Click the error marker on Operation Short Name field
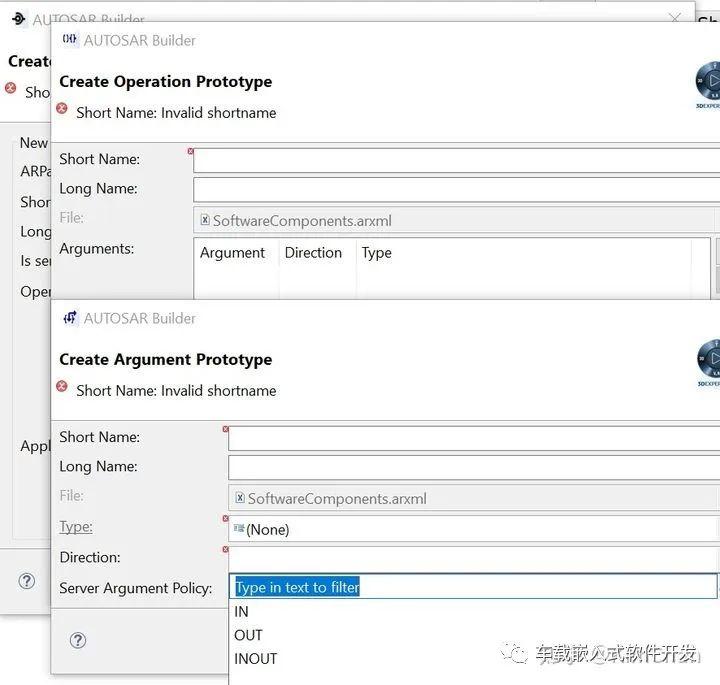 pyautogui.click(x=191, y=151)
